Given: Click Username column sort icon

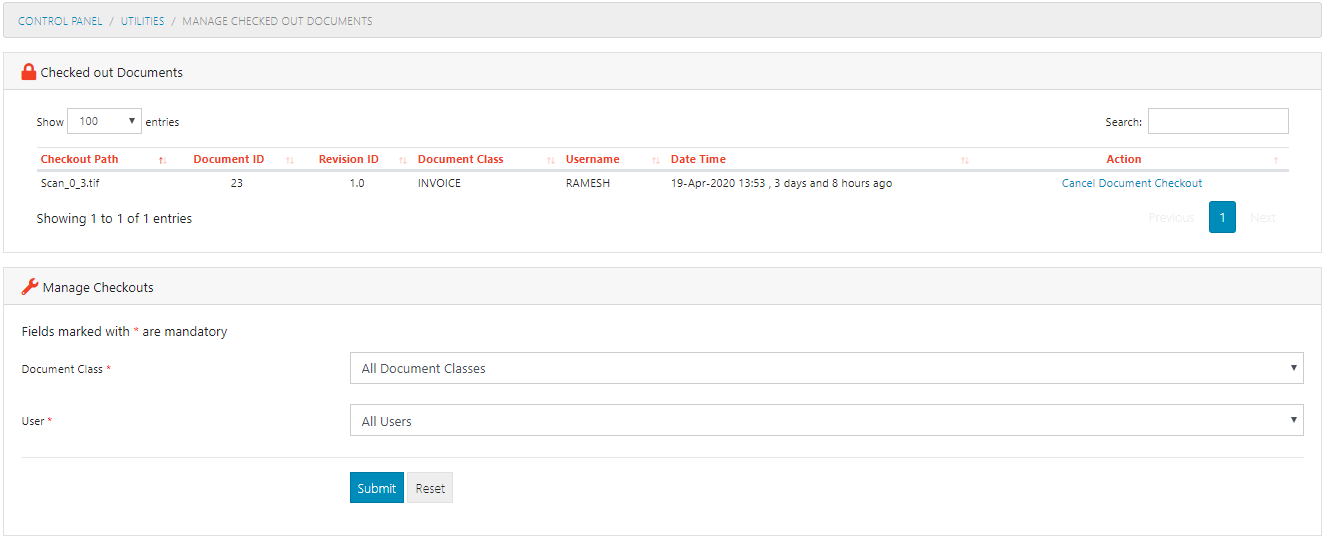Looking at the screenshot, I should [656, 160].
